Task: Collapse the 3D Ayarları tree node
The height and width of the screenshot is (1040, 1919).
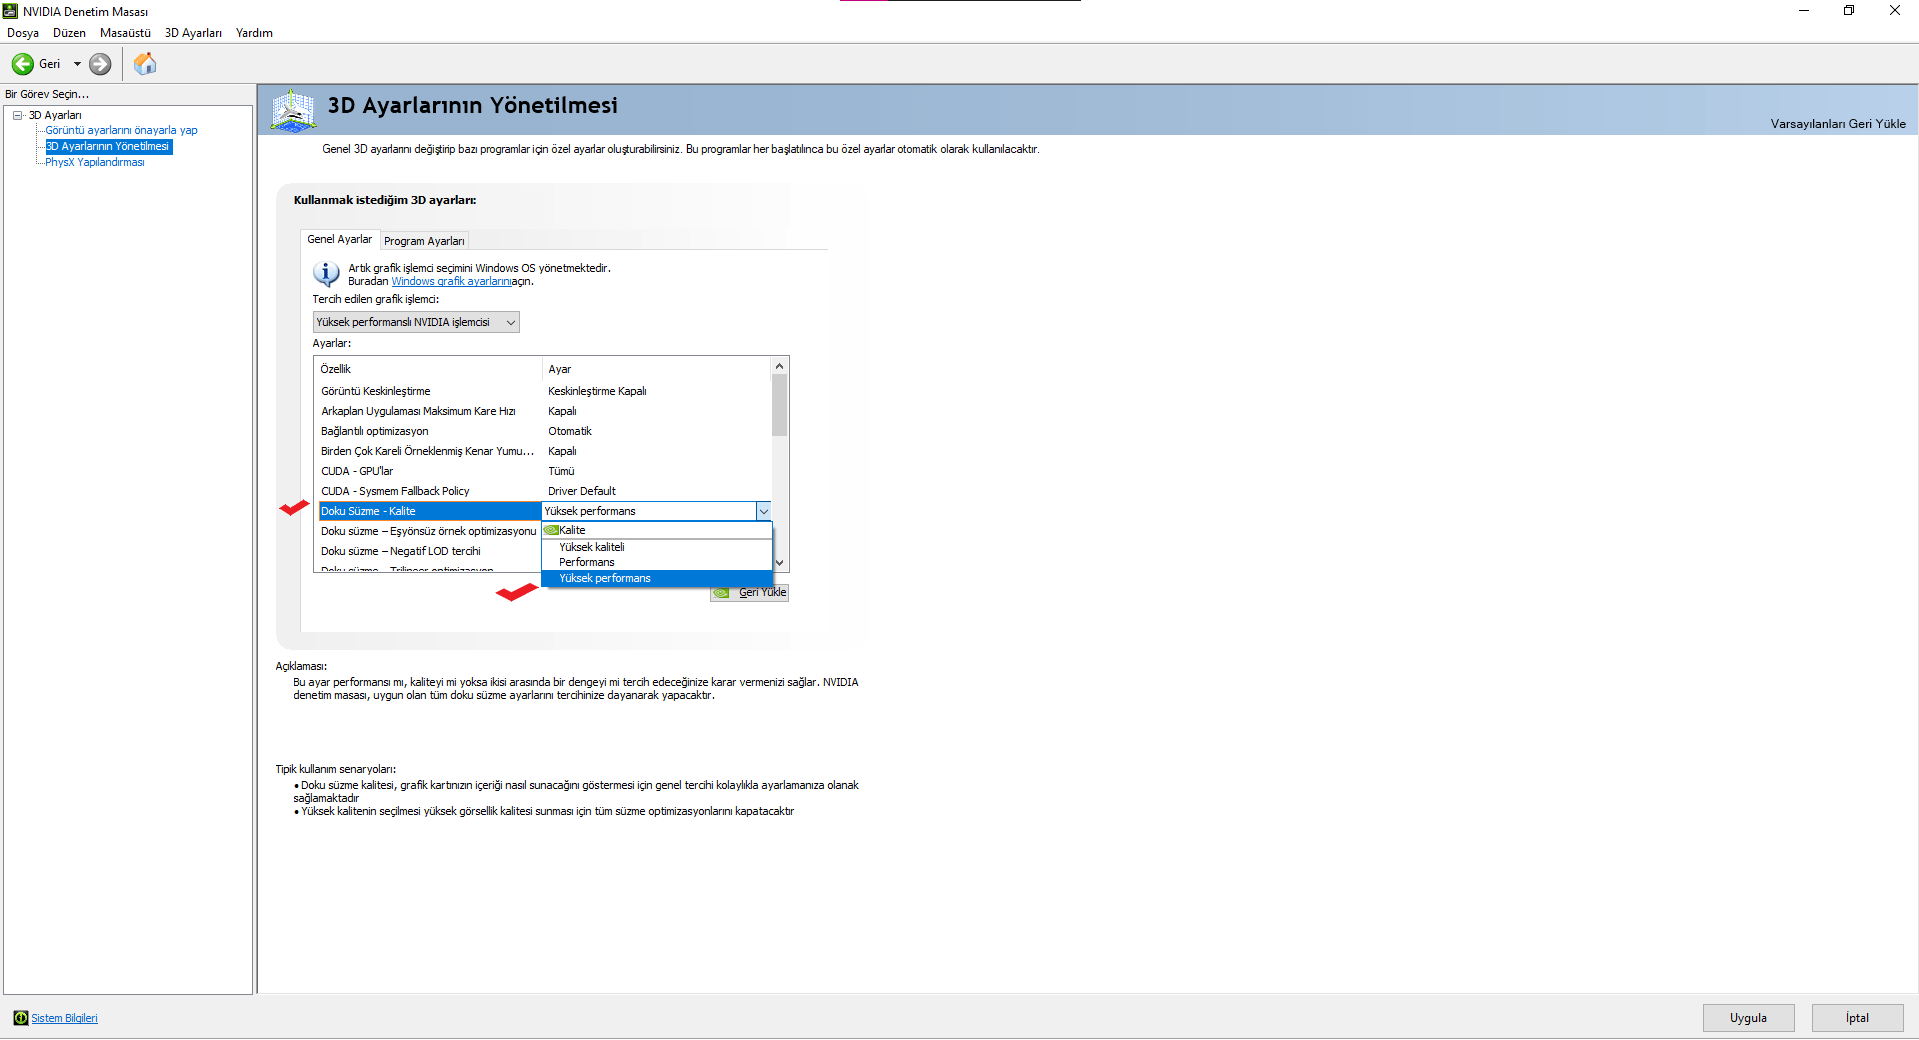Action: (x=18, y=115)
